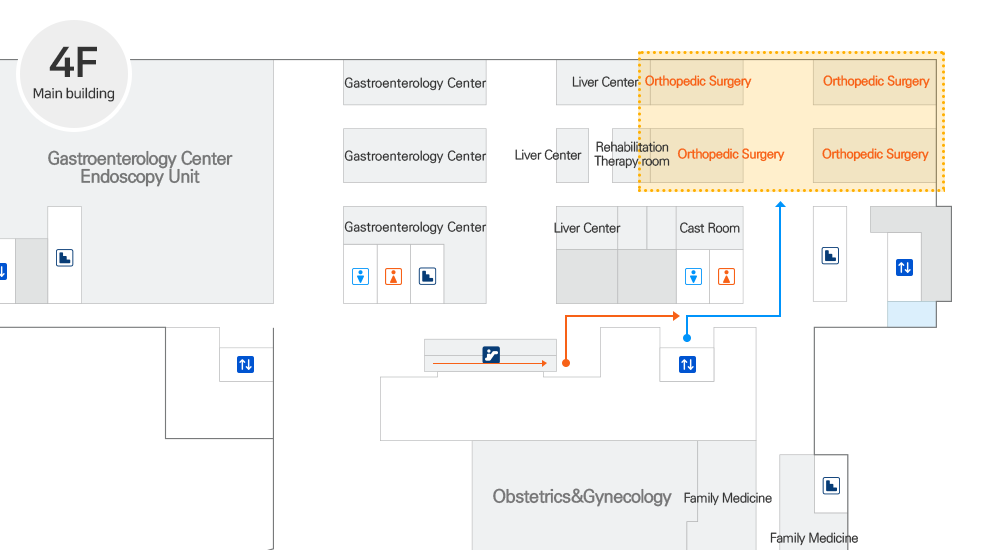The image size is (992, 550).
Task: Select the top Liver Center room
Action: (604, 82)
